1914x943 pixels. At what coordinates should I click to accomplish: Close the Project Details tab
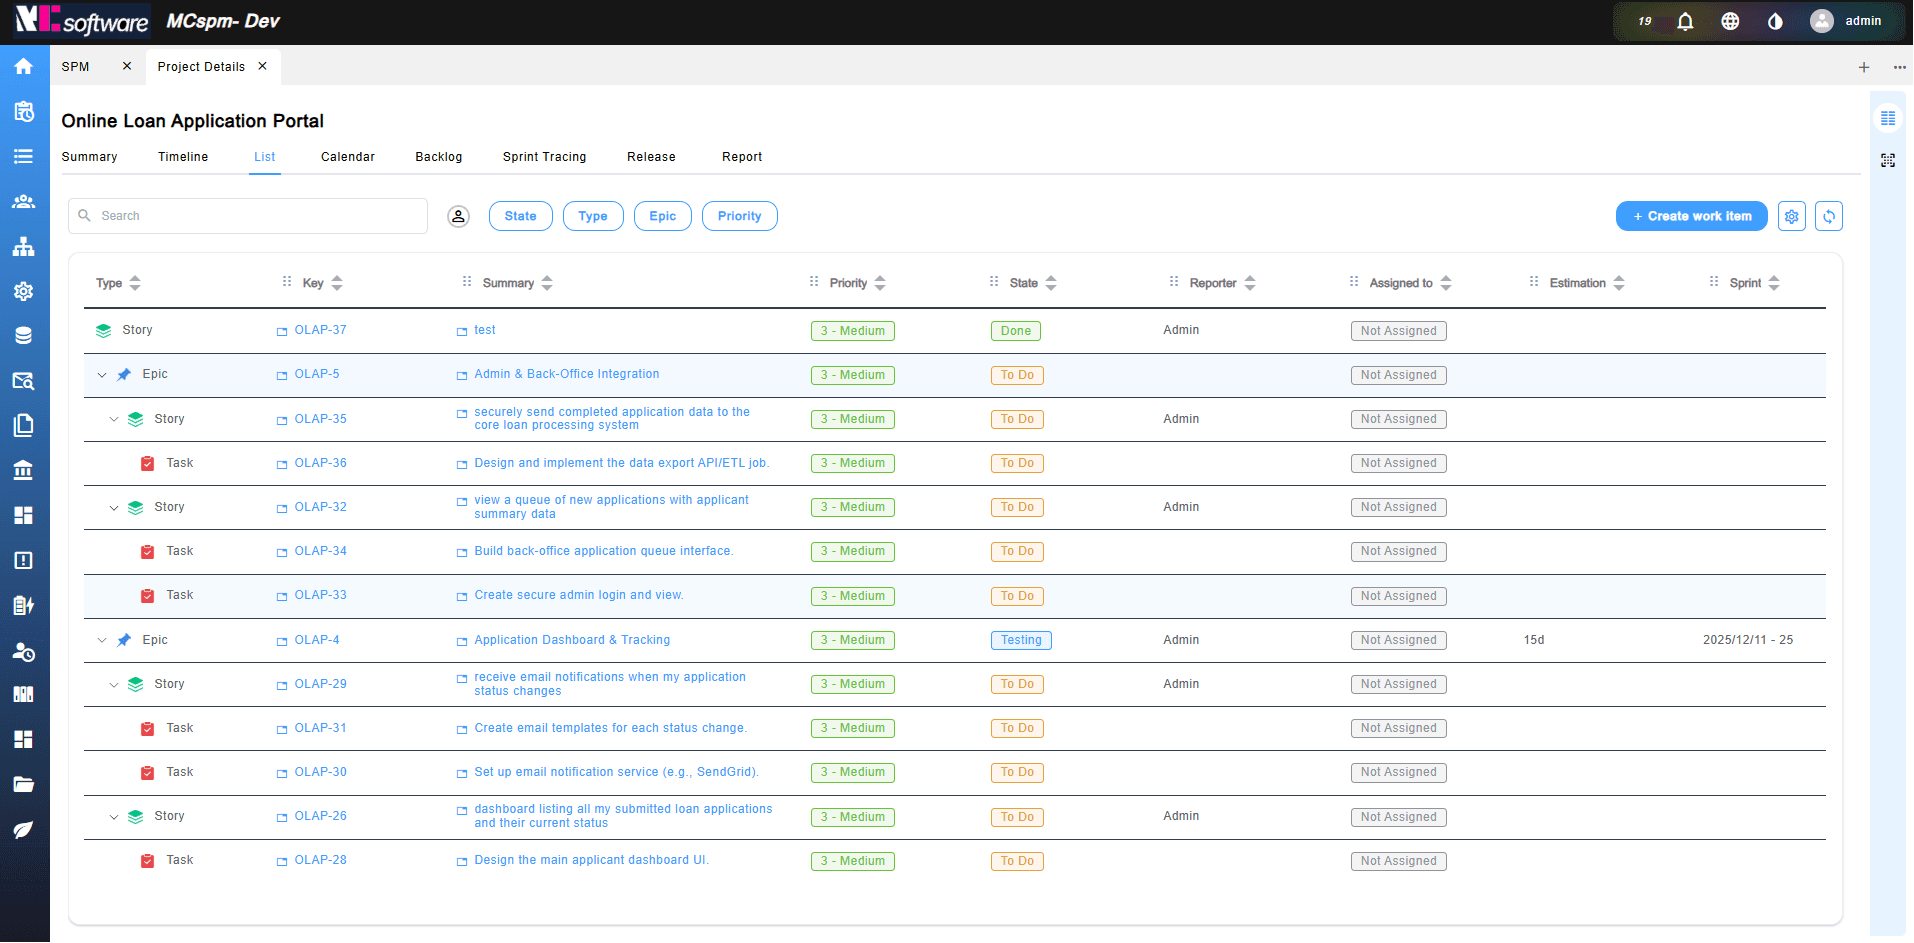click(263, 66)
